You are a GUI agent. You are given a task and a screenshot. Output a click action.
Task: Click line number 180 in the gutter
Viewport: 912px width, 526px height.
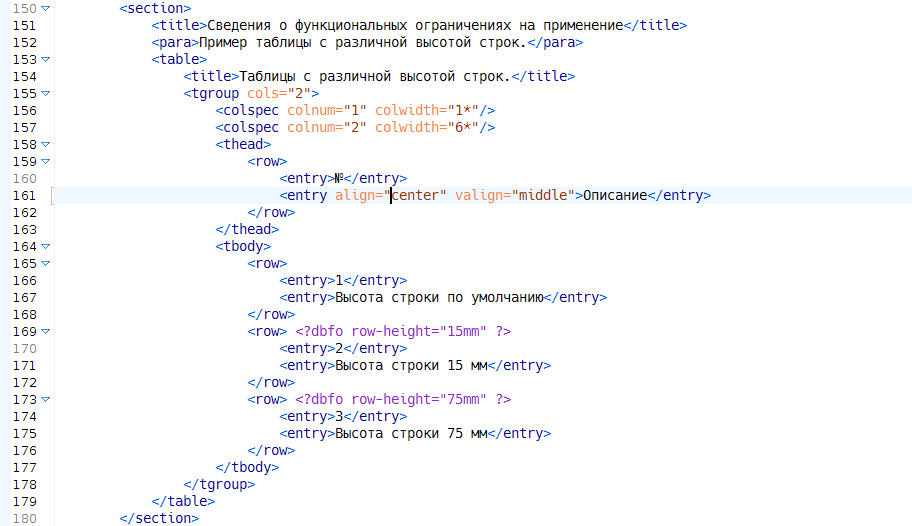point(24,518)
